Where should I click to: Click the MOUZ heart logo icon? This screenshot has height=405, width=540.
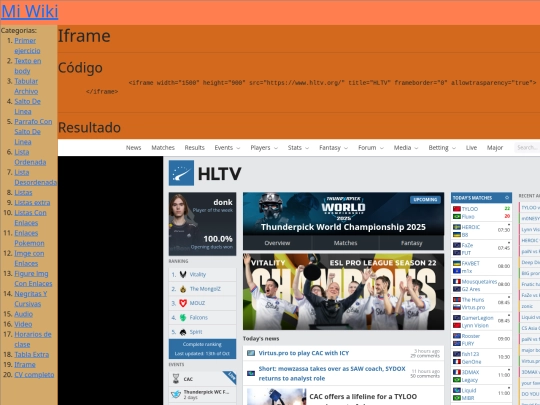tap(183, 303)
